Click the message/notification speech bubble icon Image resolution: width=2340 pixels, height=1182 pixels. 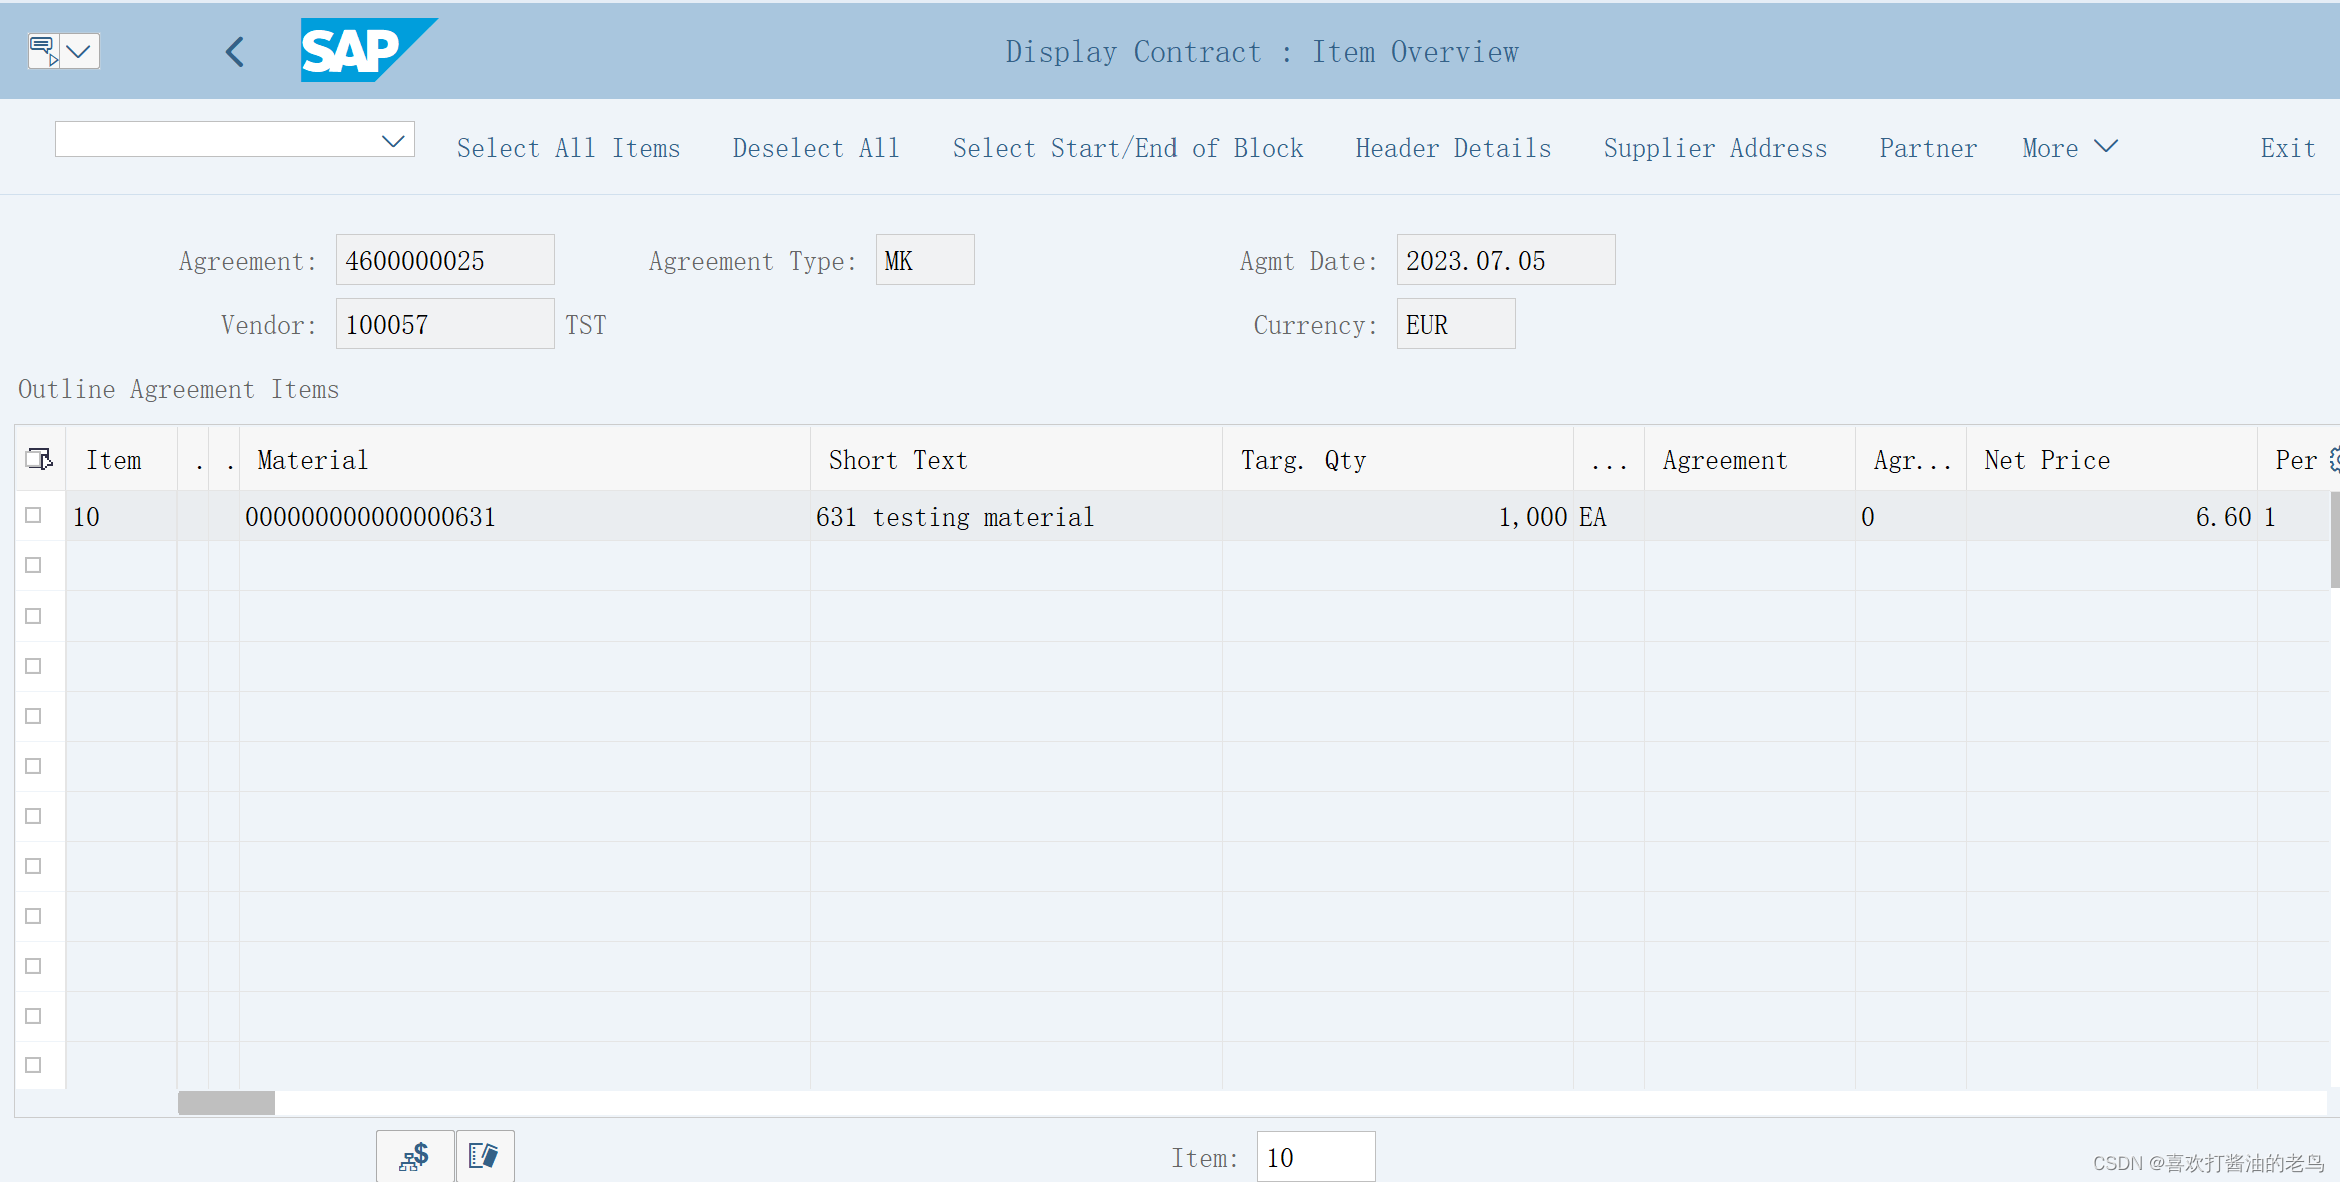coord(43,50)
